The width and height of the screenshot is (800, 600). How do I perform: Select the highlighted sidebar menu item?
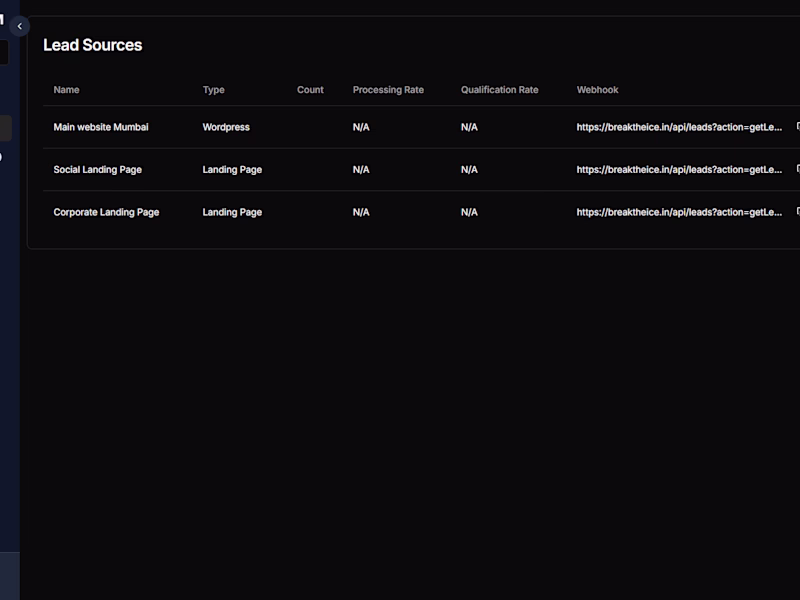[5, 128]
